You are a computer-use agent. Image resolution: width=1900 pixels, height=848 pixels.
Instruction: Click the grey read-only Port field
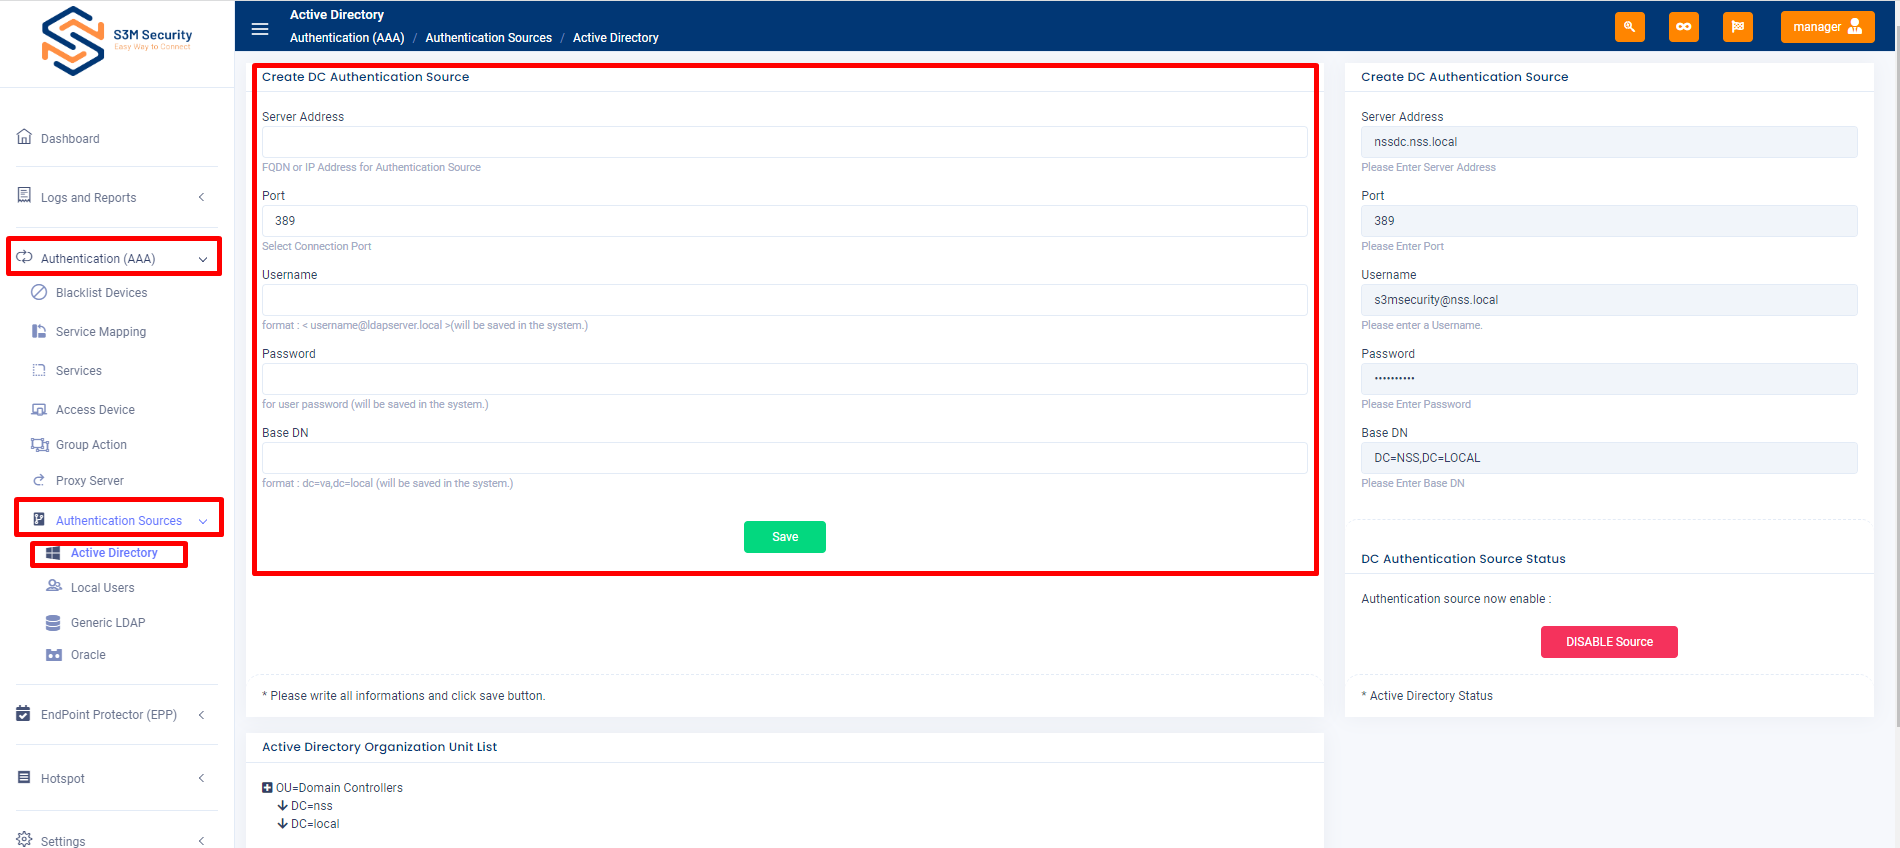click(x=1609, y=221)
